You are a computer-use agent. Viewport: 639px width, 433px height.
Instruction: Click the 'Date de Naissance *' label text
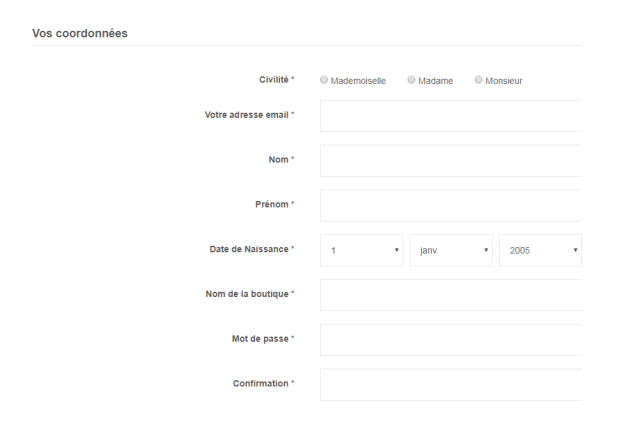click(252, 249)
